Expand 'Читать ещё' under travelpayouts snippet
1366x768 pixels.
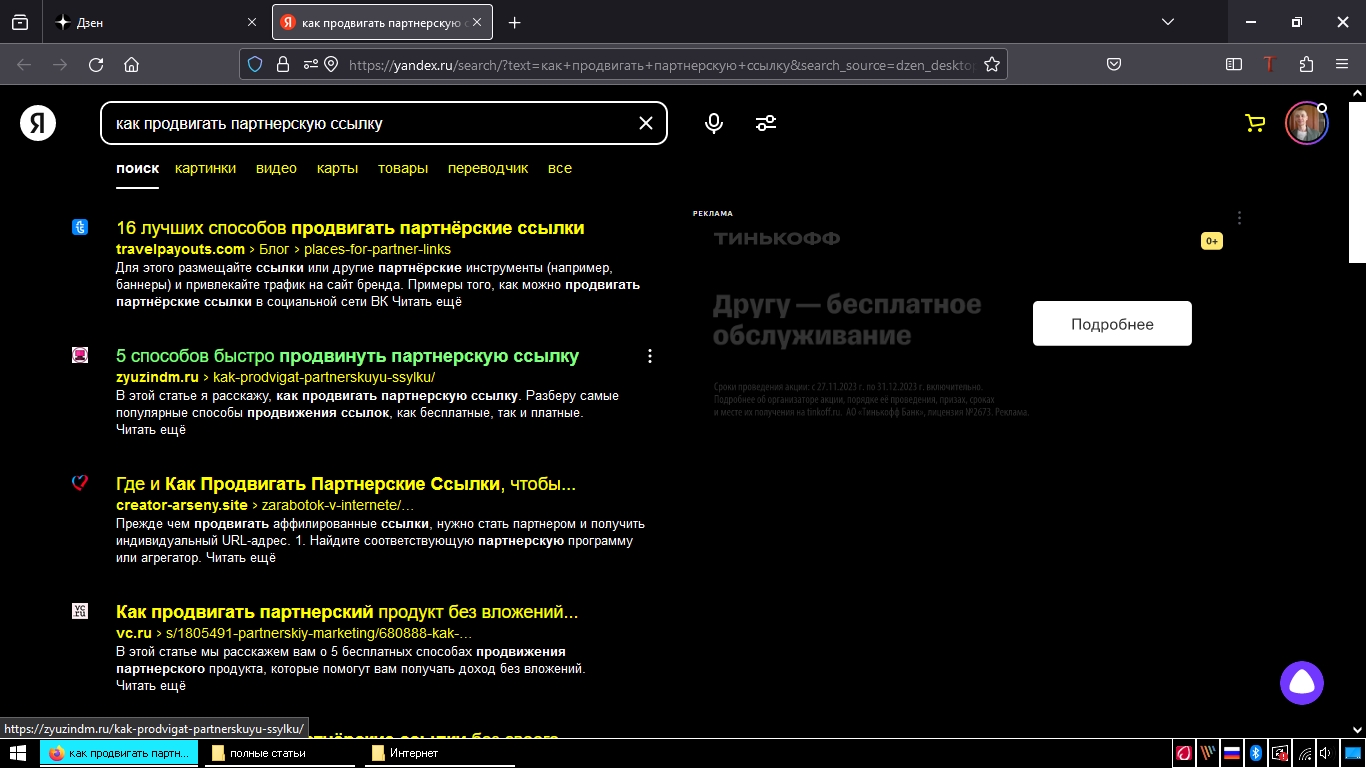point(427,302)
